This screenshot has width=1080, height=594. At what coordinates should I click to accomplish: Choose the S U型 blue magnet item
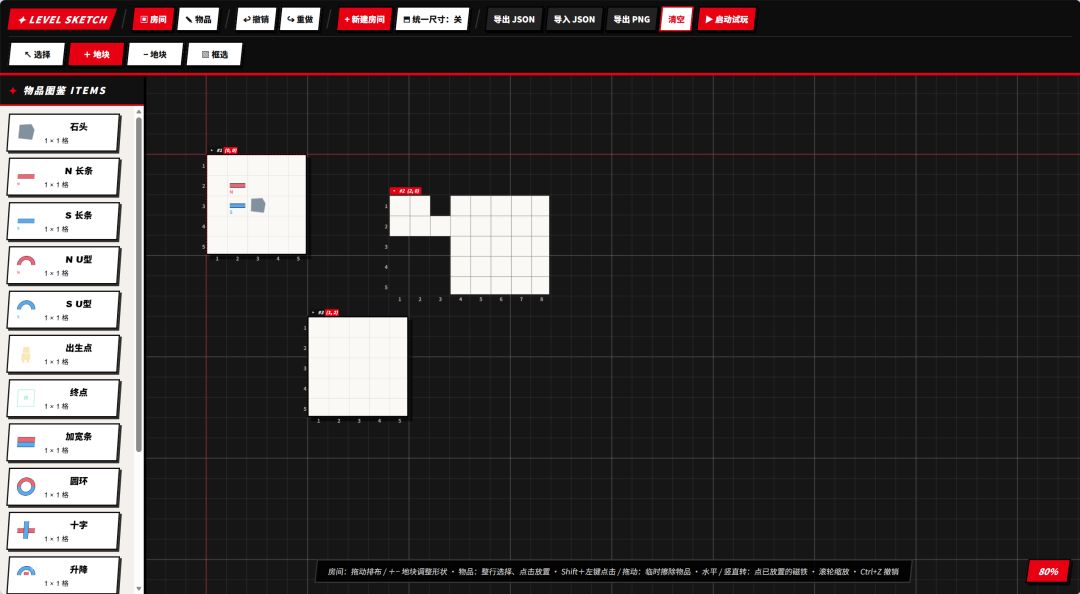(x=63, y=309)
